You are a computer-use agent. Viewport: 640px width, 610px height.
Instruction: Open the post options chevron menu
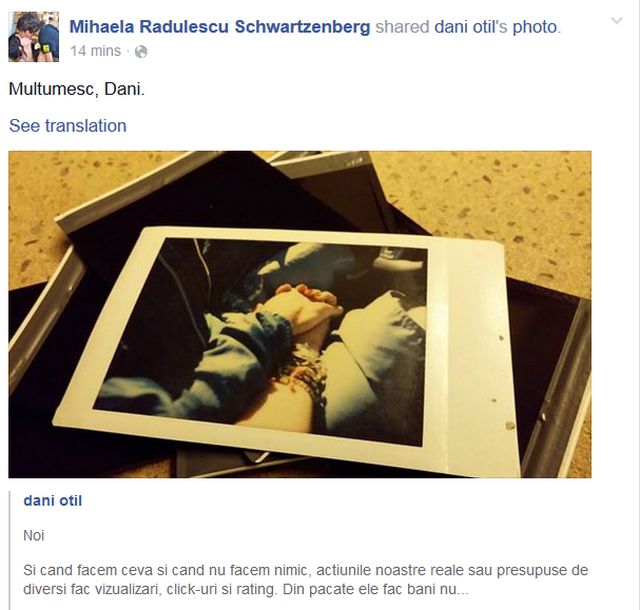click(616, 20)
